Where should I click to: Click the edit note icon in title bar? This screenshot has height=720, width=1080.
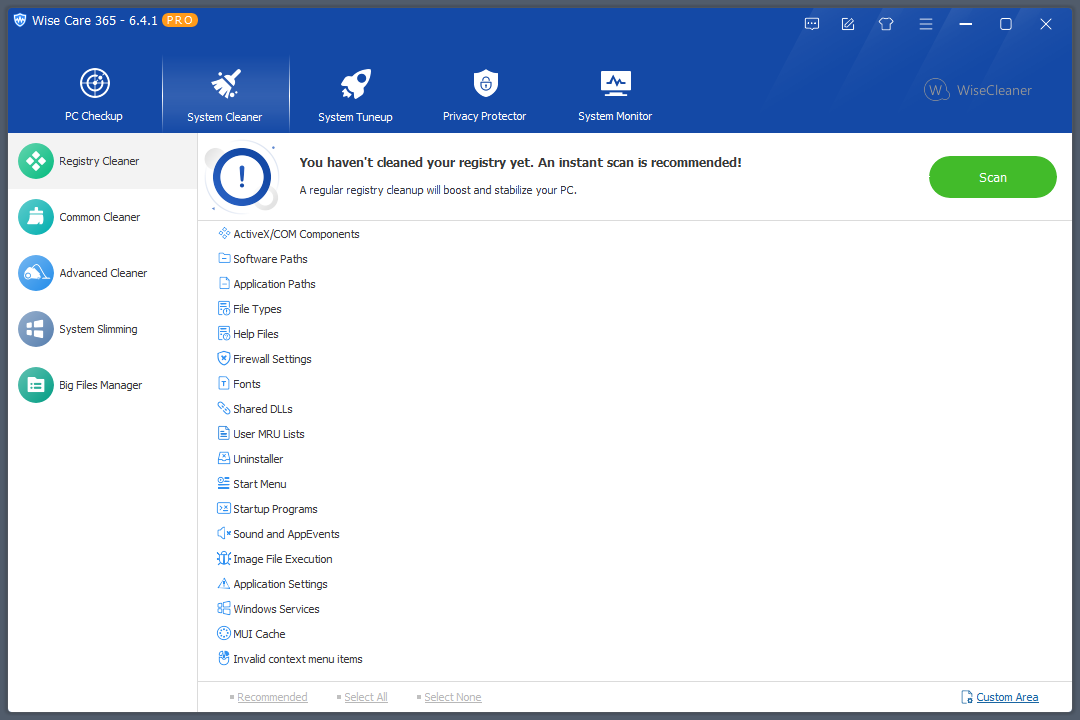[848, 24]
